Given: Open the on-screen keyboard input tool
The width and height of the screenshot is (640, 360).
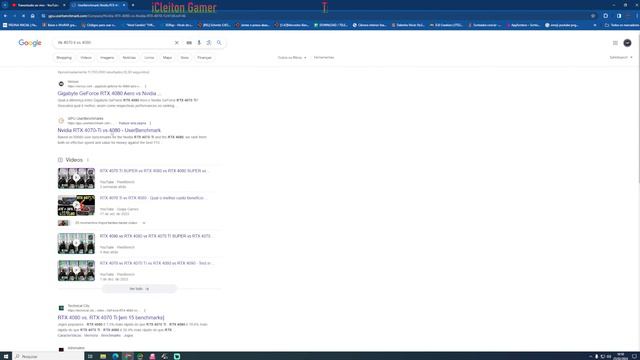Looking at the screenshot, I should (189, 42).
